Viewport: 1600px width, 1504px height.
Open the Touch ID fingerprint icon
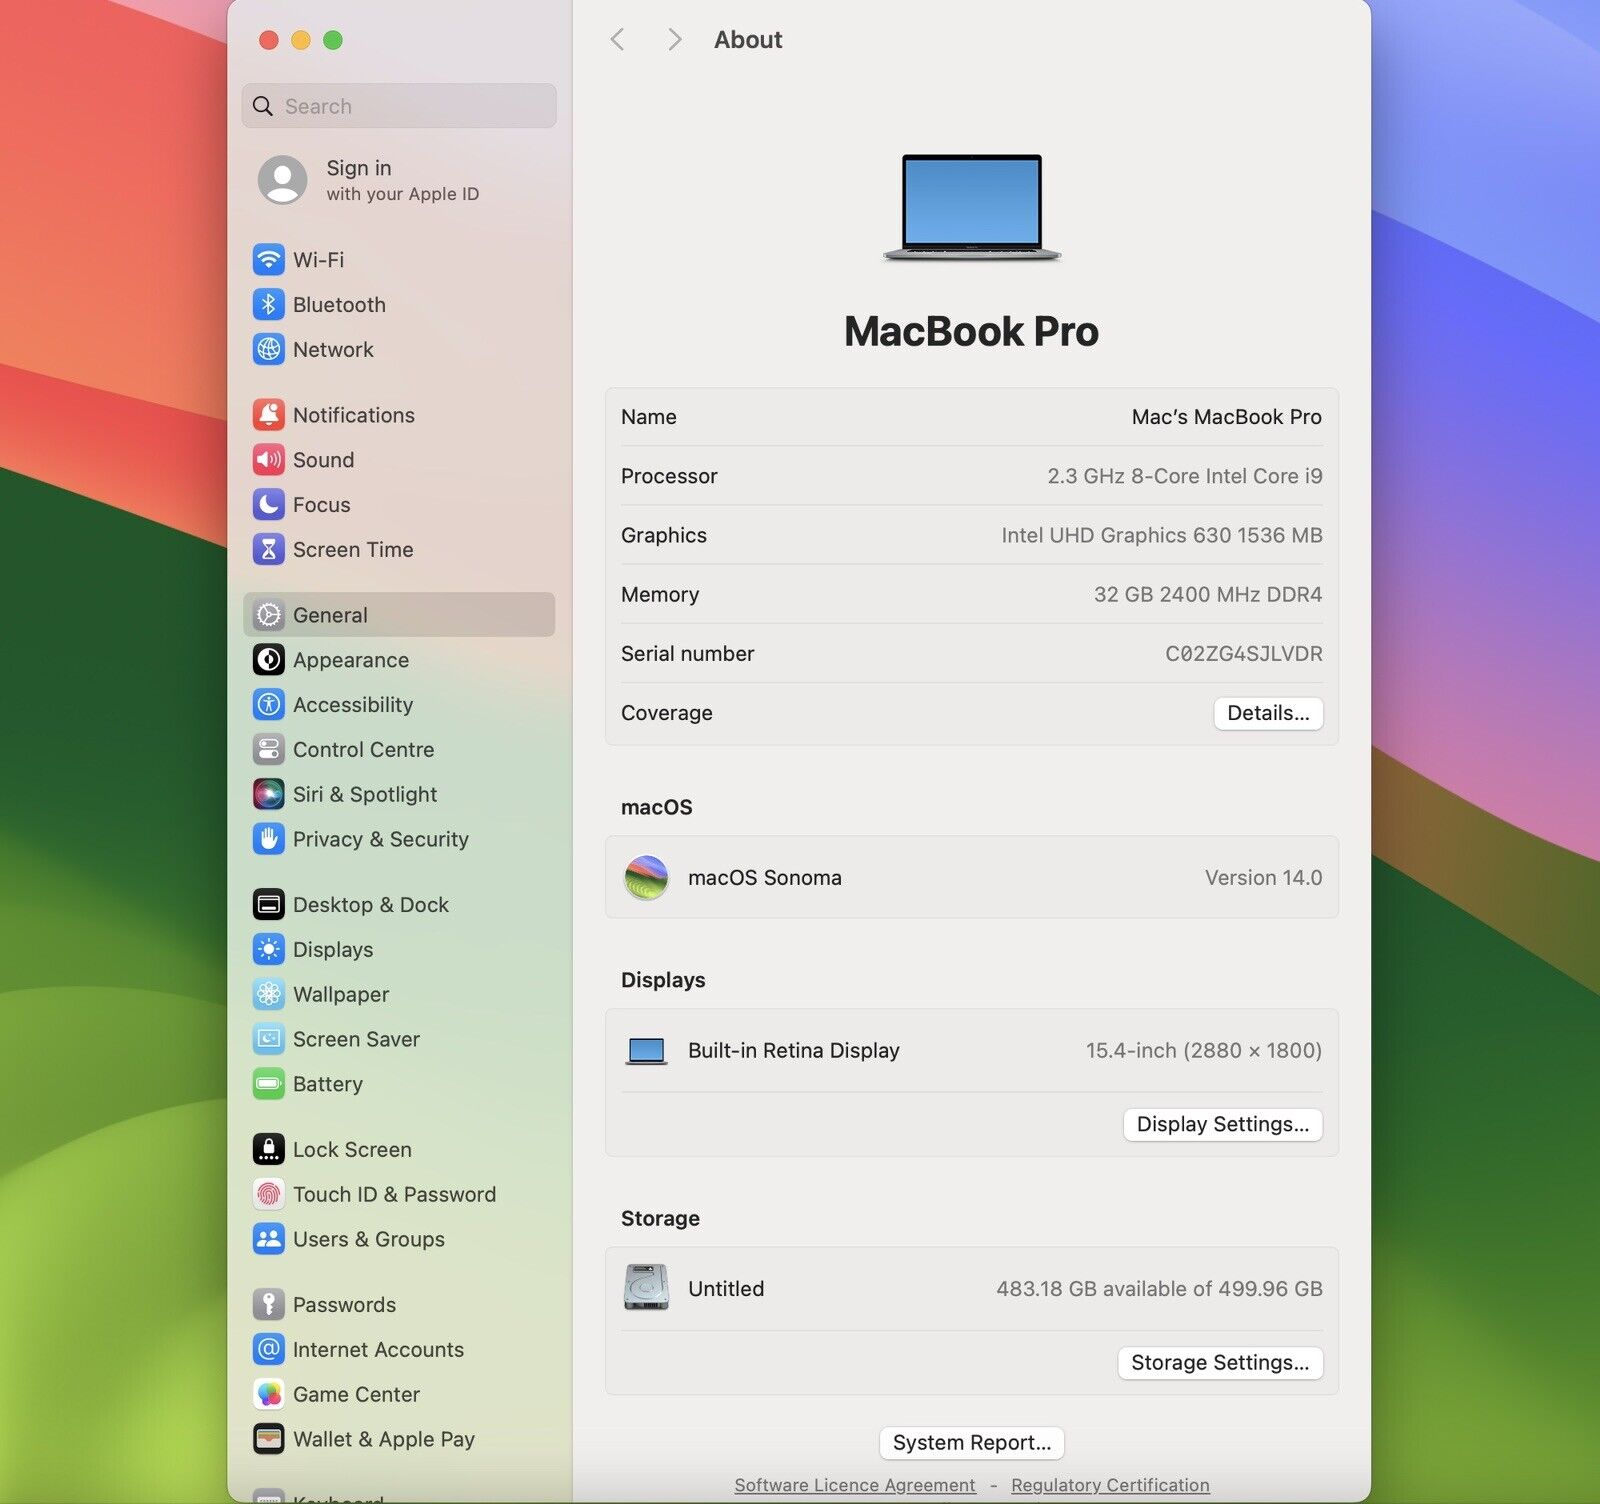(x=268, y=1195)
